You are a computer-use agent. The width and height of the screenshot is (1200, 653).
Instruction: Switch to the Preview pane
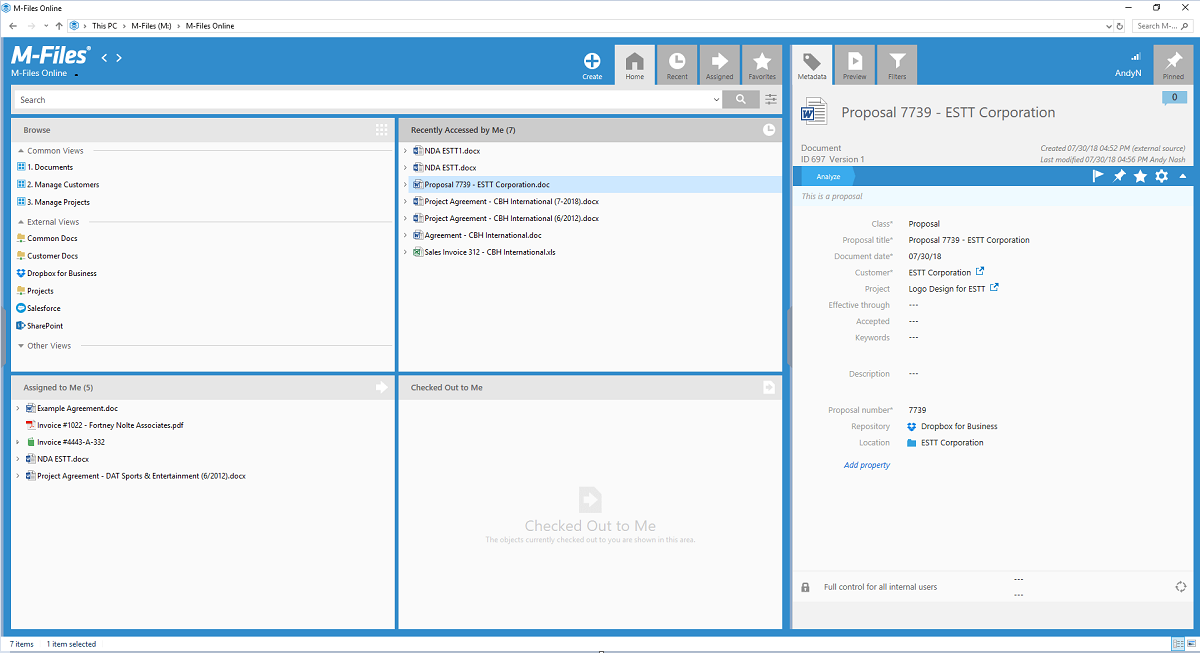(x=854, y=63)
